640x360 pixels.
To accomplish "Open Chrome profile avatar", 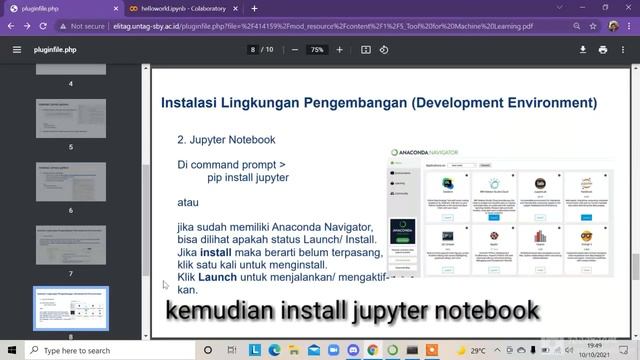I will [613, 26].
